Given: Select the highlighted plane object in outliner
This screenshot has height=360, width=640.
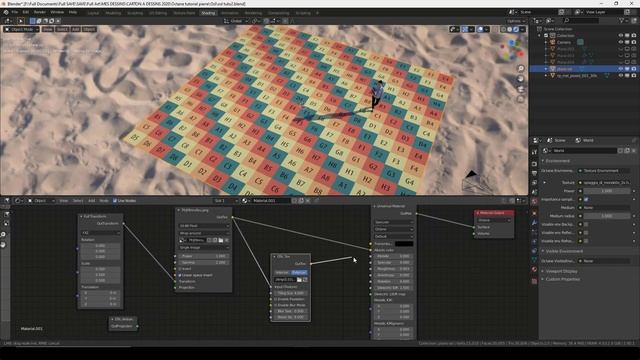Looking at the screenshot, I should [565, 69].
